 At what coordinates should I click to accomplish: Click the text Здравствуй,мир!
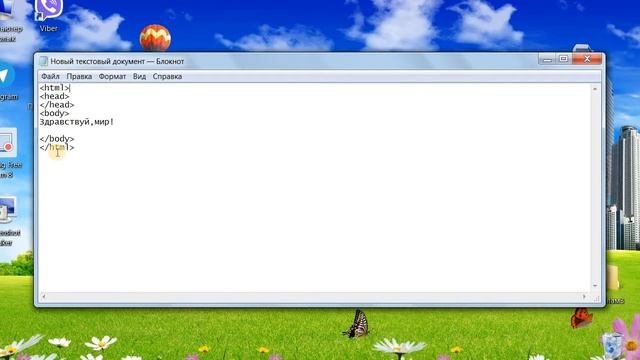(77, 122)
